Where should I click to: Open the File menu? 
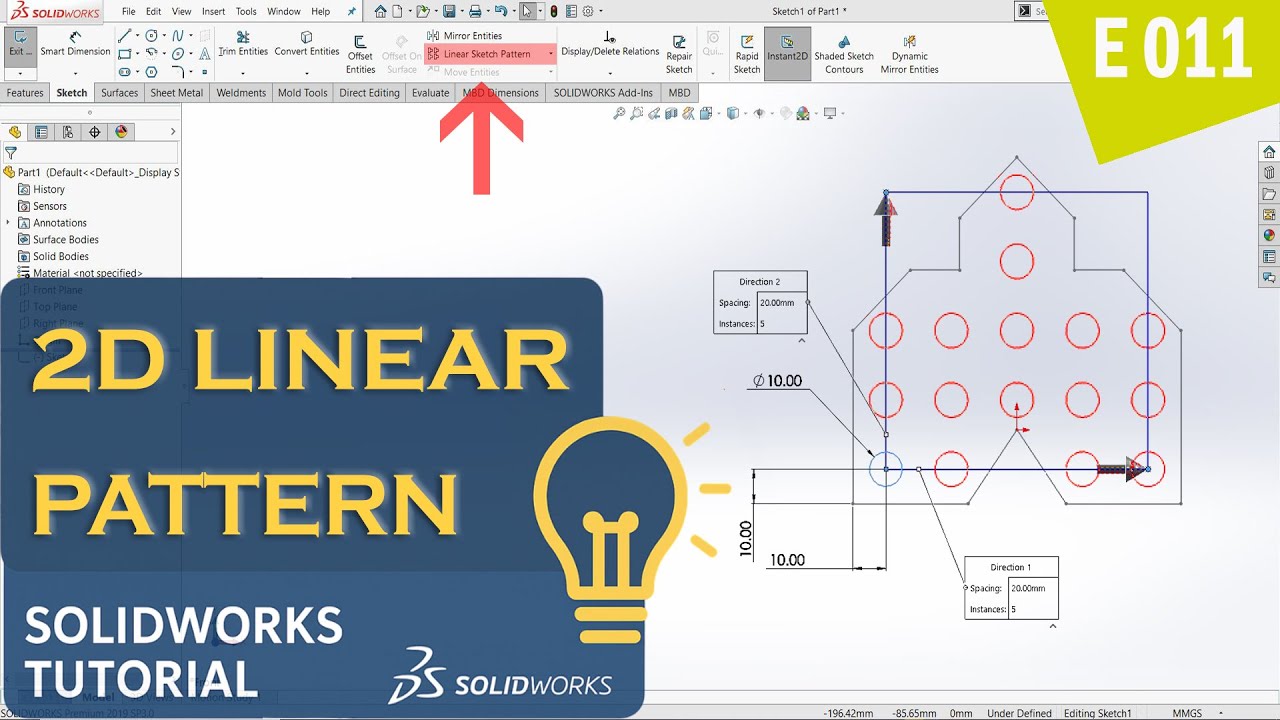128,11
